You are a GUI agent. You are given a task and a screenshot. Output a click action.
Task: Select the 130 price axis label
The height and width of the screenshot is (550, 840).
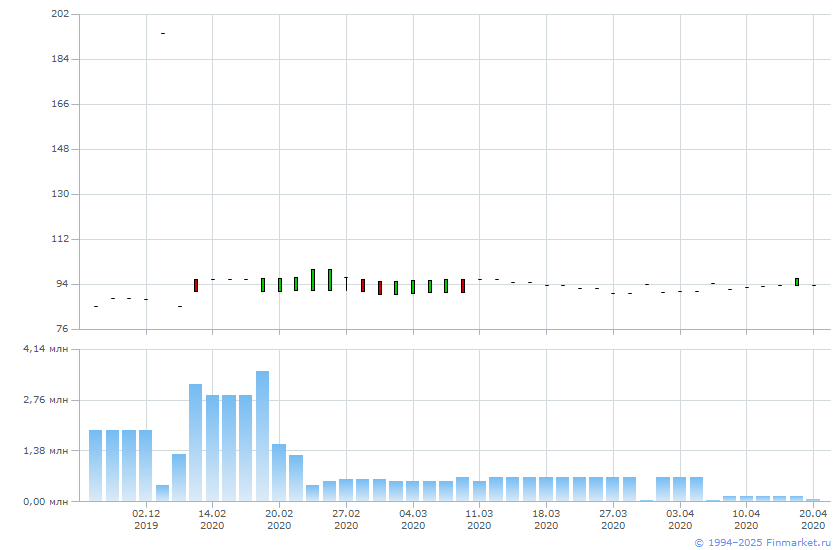point(61,194)
